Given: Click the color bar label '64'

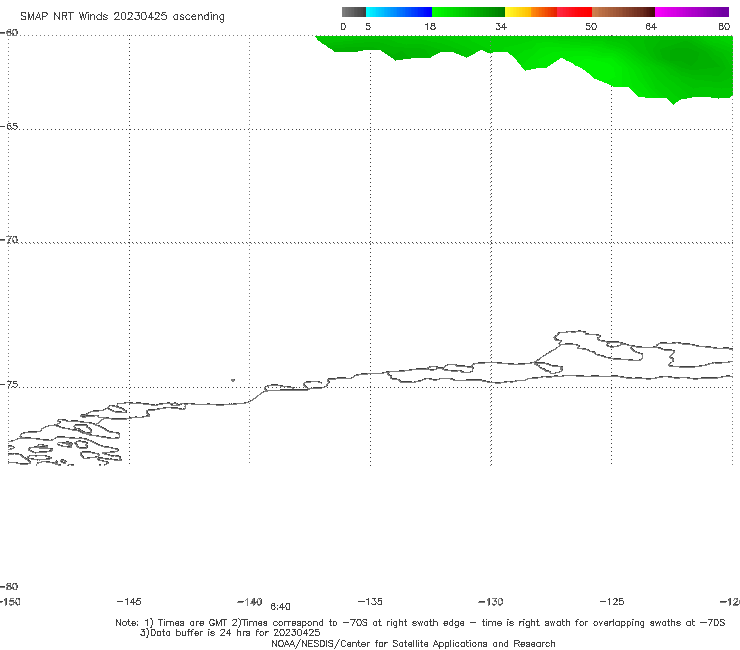Looking at the screenshot, I should pyautogui.click(x=651, y=27).
